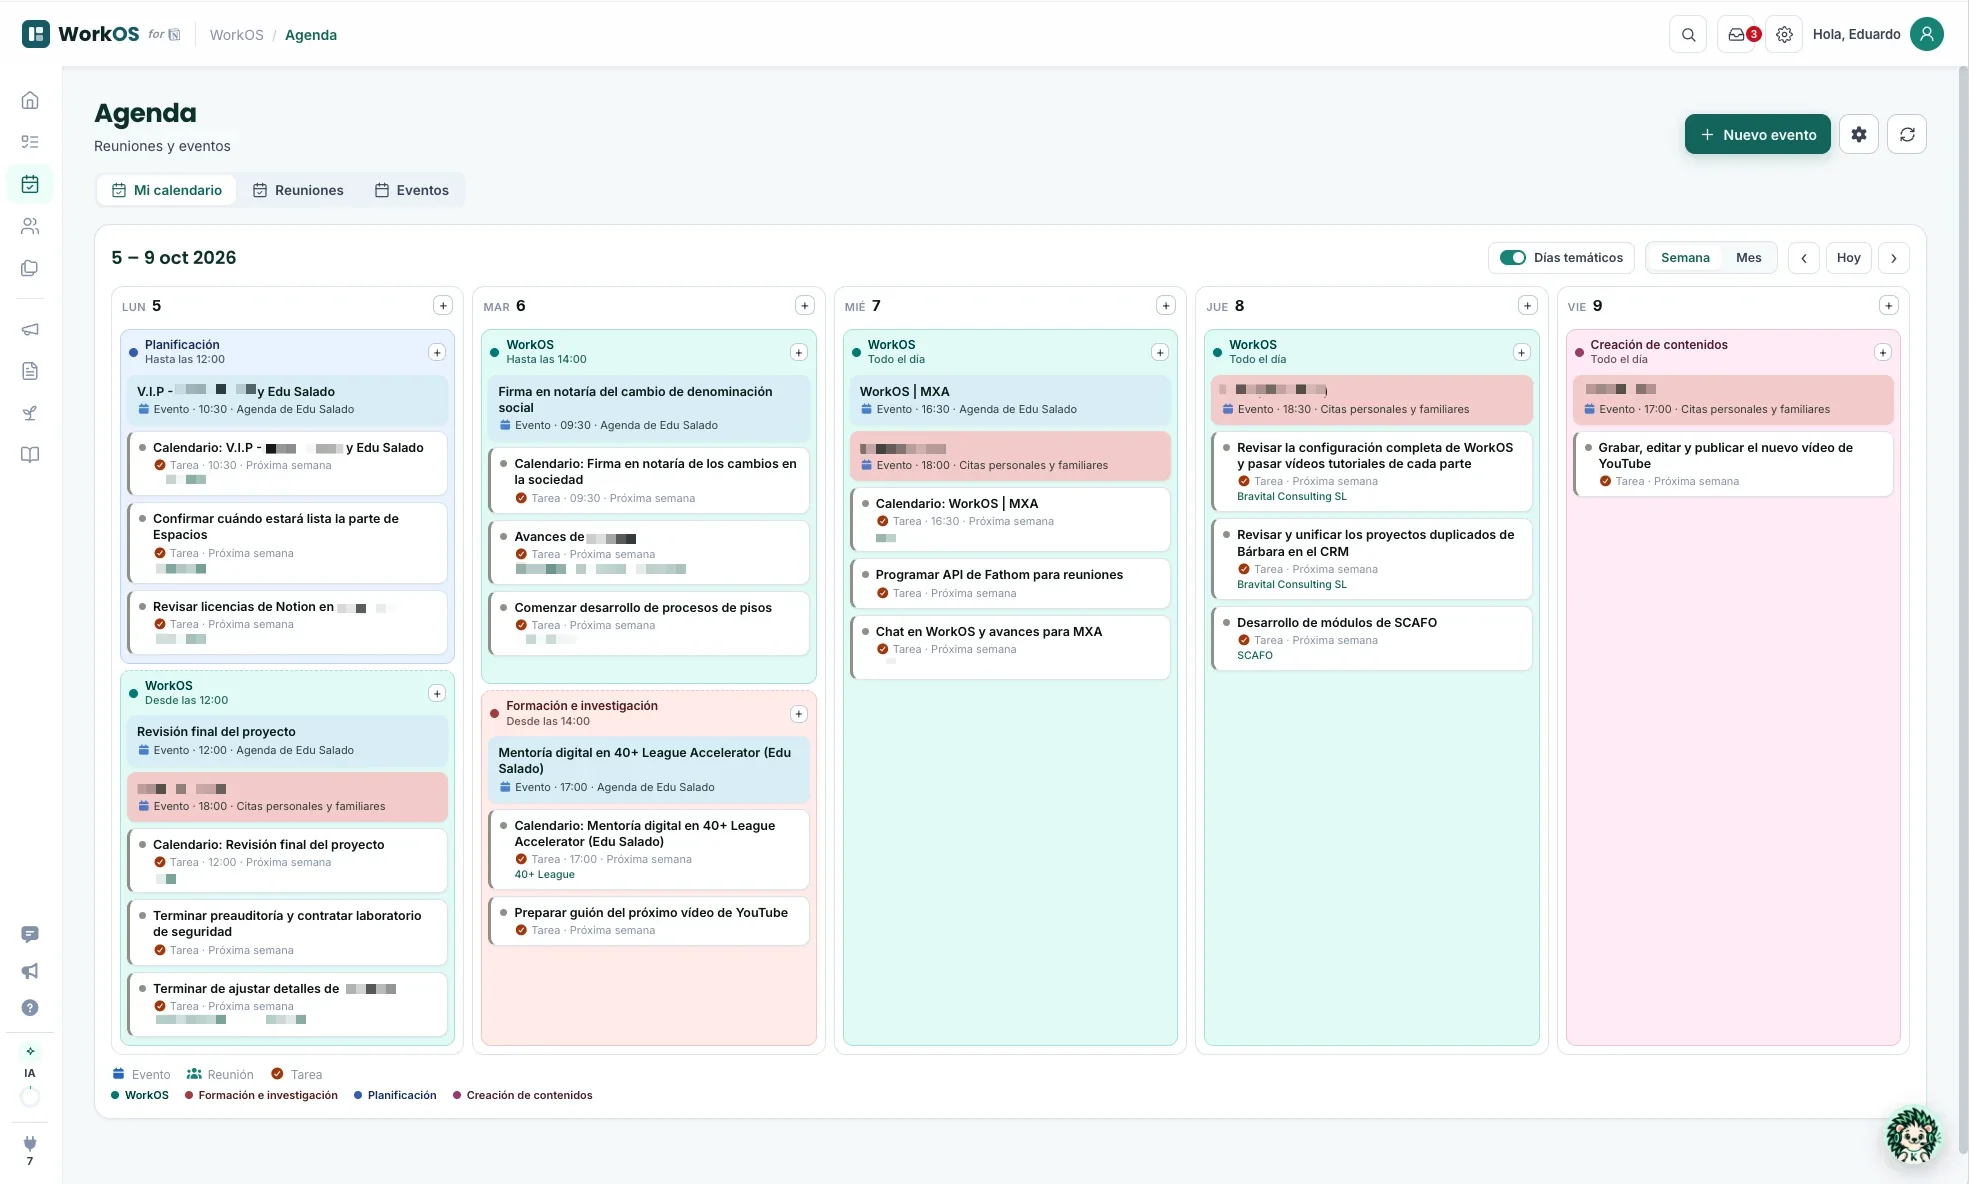Add an item to Monday 5 column header

[443, 306]
